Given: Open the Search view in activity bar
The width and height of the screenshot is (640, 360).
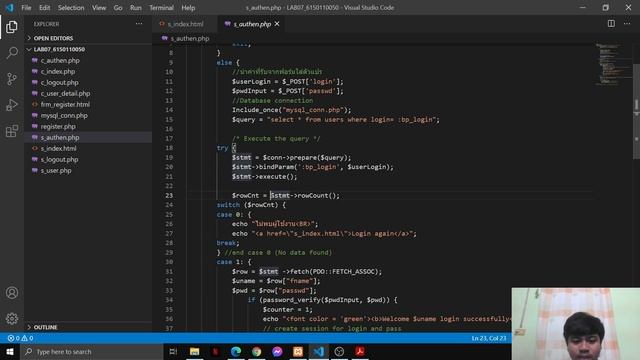Looking at the screenshot, I should (12, 53).
